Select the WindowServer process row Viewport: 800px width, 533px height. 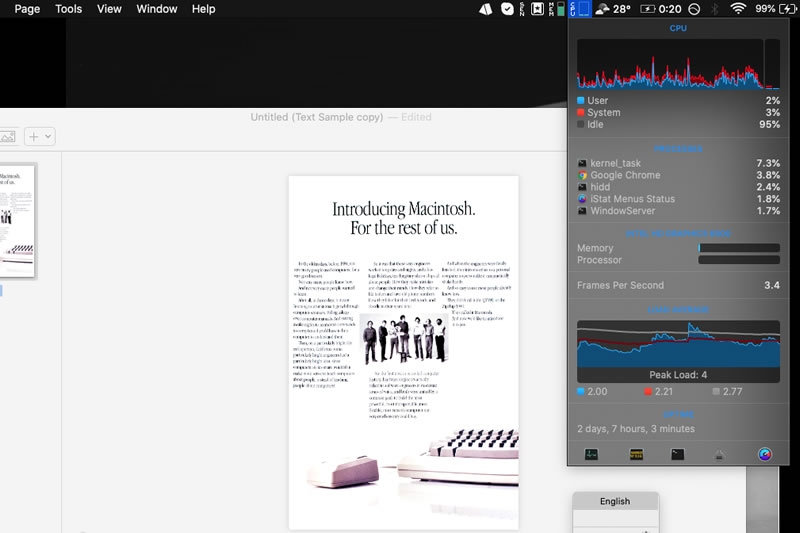pyautogui.click(x=679, y=211)
